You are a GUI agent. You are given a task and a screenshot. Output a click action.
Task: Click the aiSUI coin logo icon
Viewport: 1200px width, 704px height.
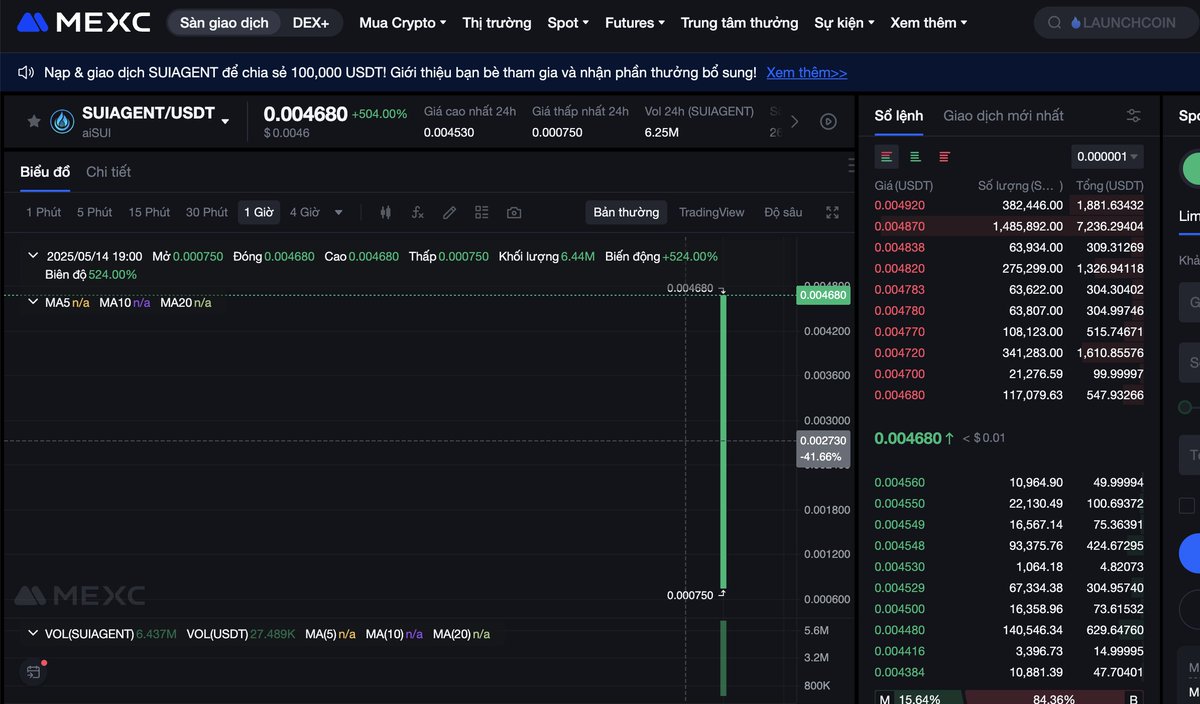coord(62,121)
